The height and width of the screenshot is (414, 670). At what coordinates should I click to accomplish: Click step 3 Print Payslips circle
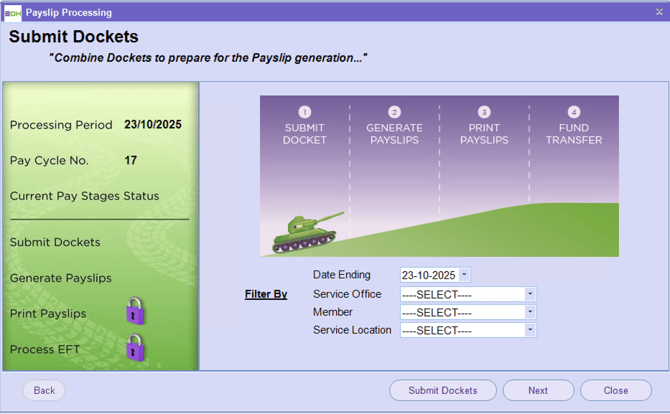[x=484, y=113]
